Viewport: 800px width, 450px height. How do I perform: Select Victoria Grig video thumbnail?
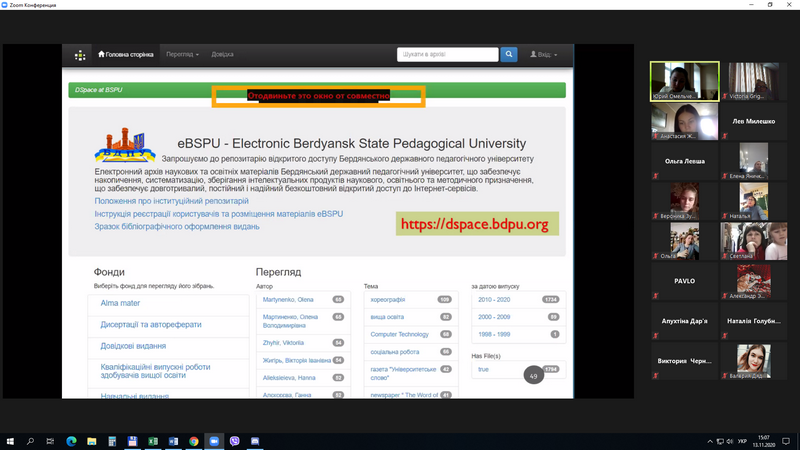pos(754,82)
